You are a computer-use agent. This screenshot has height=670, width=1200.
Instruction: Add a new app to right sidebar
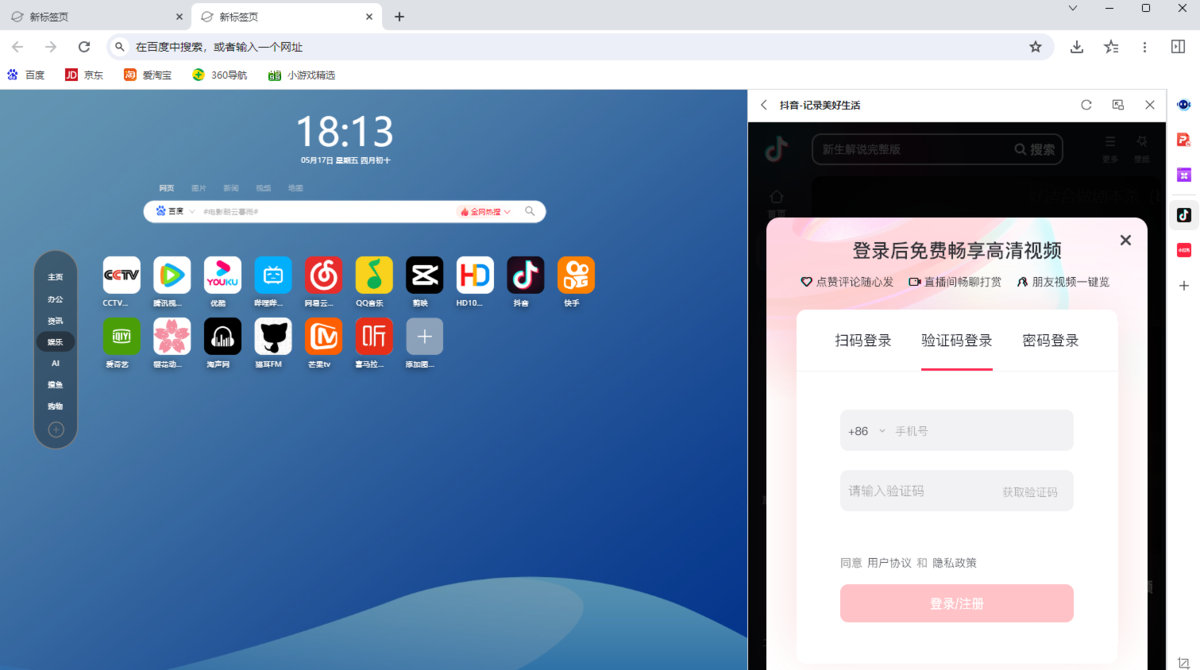pos(1184,286)
